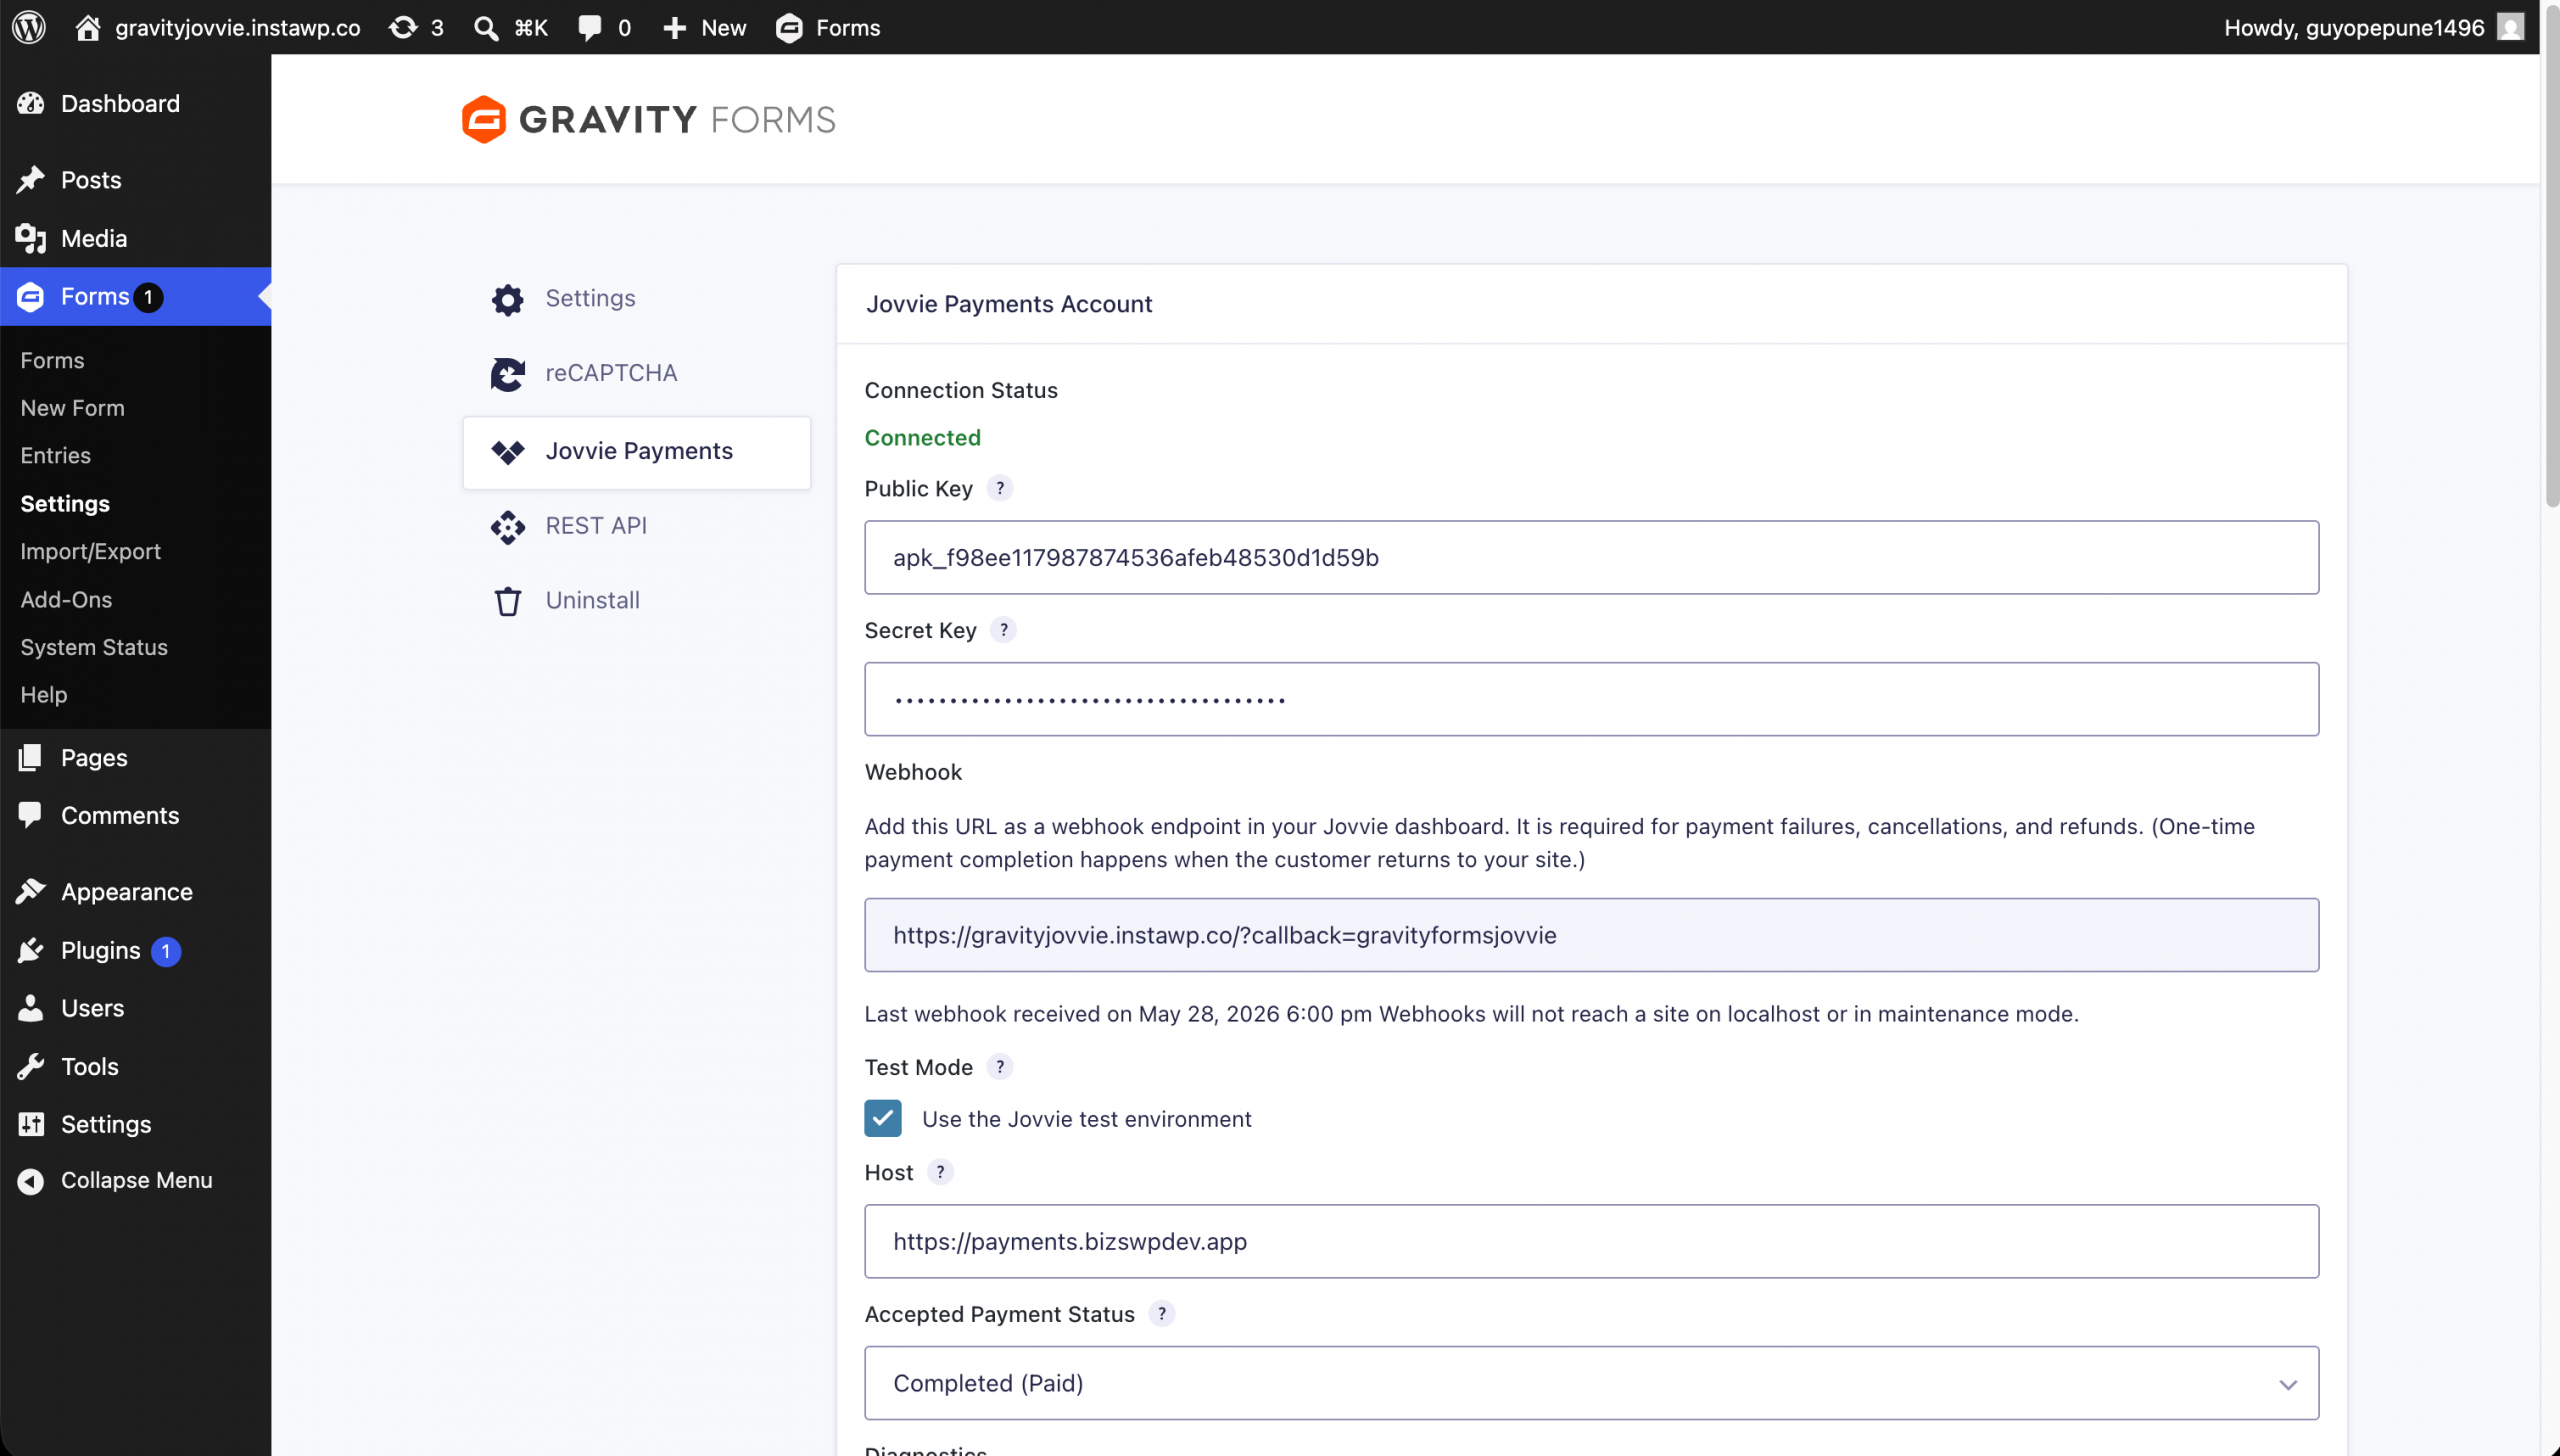
Task: Click Collapse Menu label
Action: click(x=137, y=1181)
